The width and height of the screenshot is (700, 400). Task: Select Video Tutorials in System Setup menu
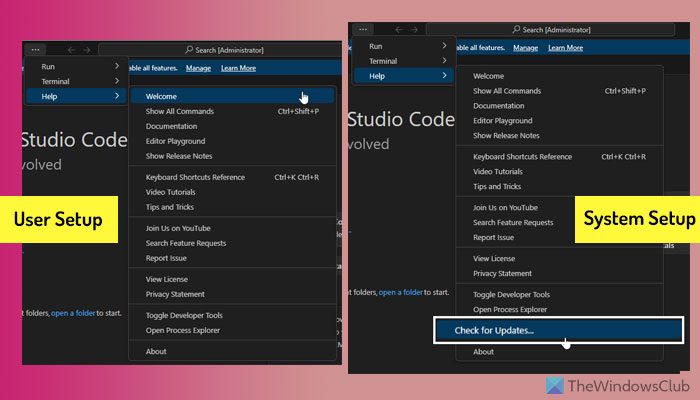point(559,171)
